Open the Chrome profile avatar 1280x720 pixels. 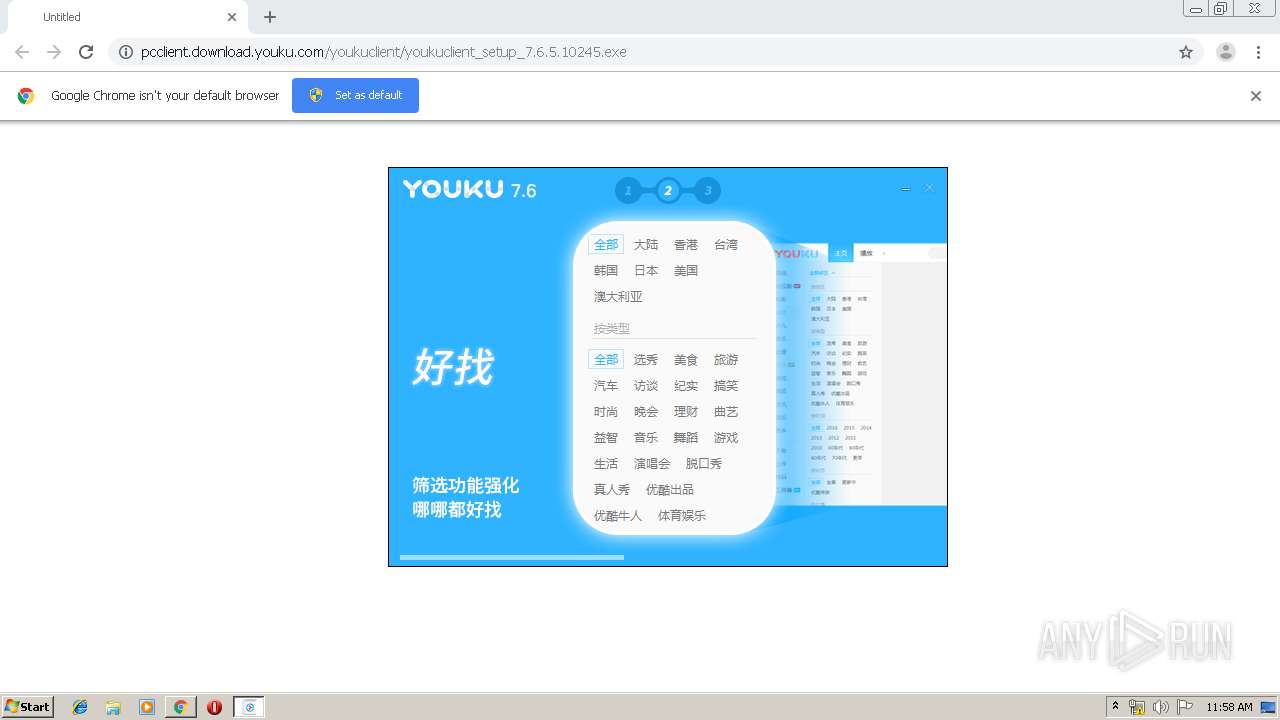click(1226, 52)
